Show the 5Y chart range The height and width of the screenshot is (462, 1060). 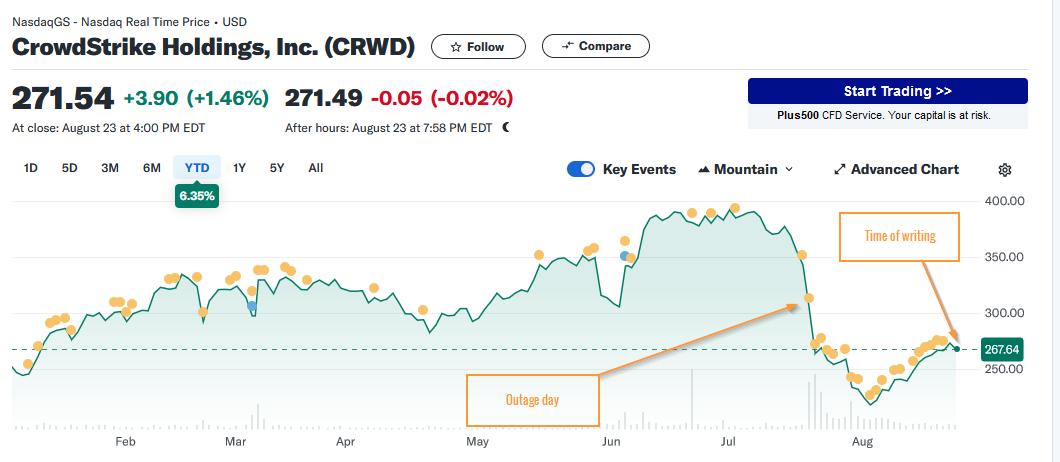[x=277, y=168]
